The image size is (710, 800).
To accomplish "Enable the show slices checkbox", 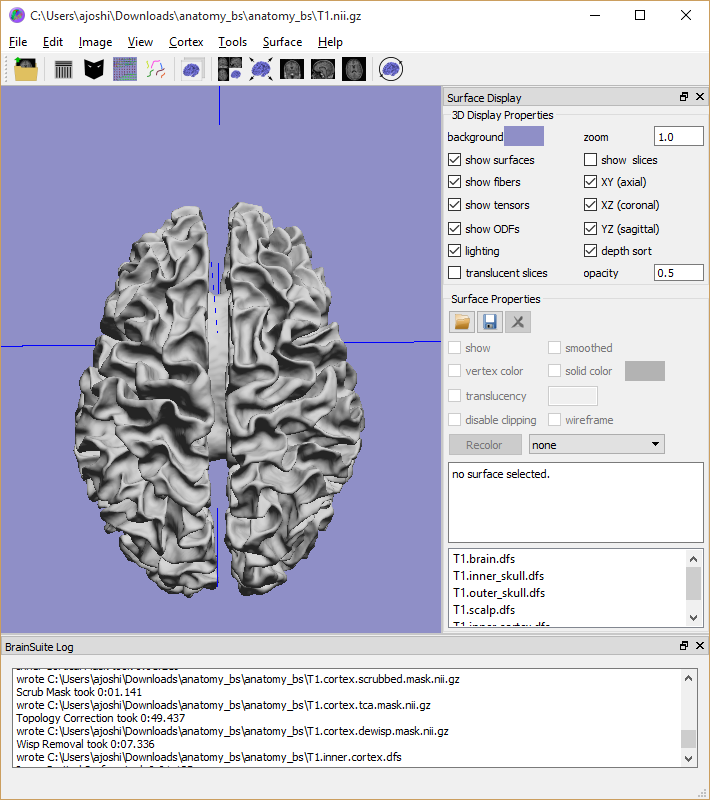I will [591, 160].
